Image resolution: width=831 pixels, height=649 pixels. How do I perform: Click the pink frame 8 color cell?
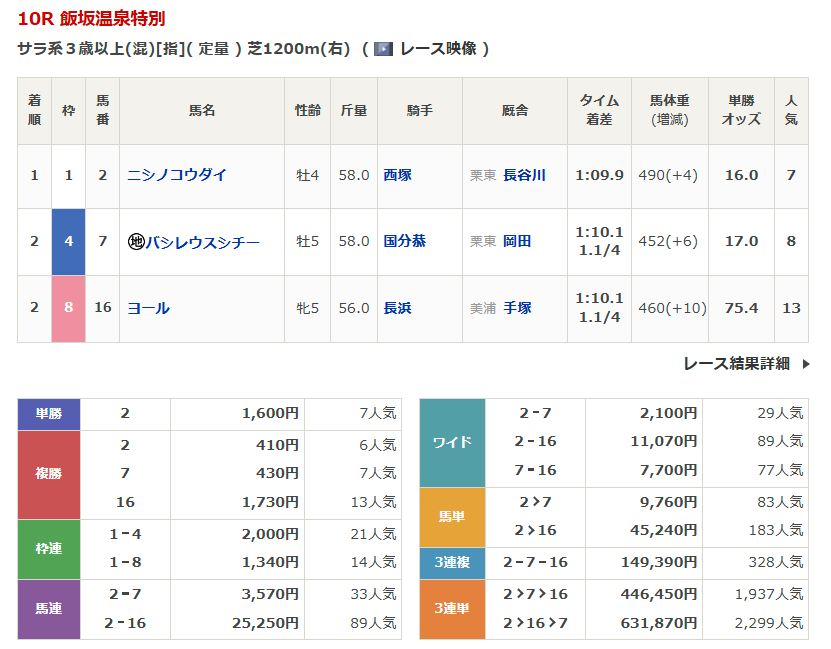(x=68, y=308)
